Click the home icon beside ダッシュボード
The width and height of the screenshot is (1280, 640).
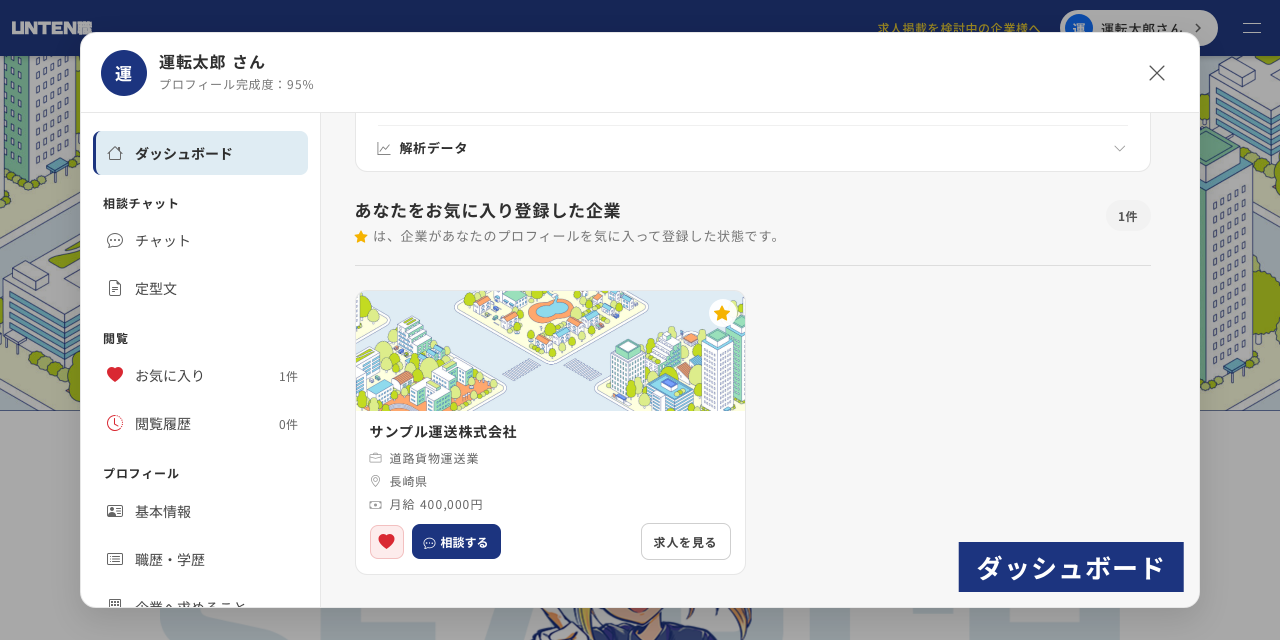(x=115, y=153)
